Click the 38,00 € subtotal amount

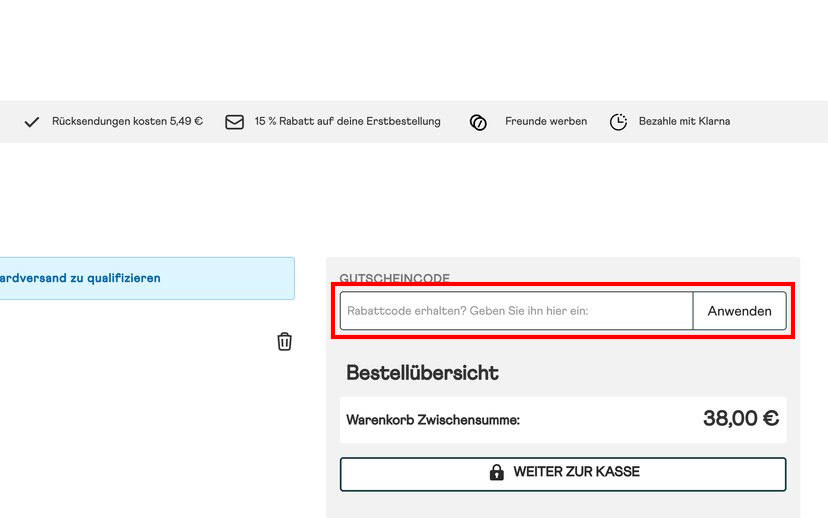741,419
